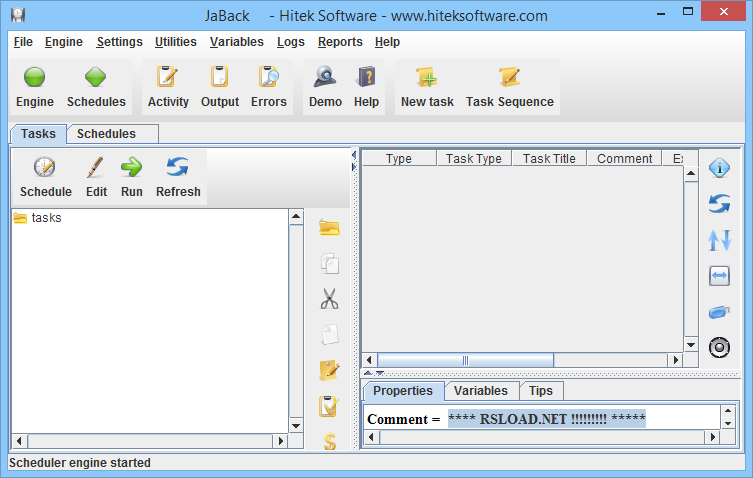Create a New task
The image size is (753, 478).
[x=427, y=87]
